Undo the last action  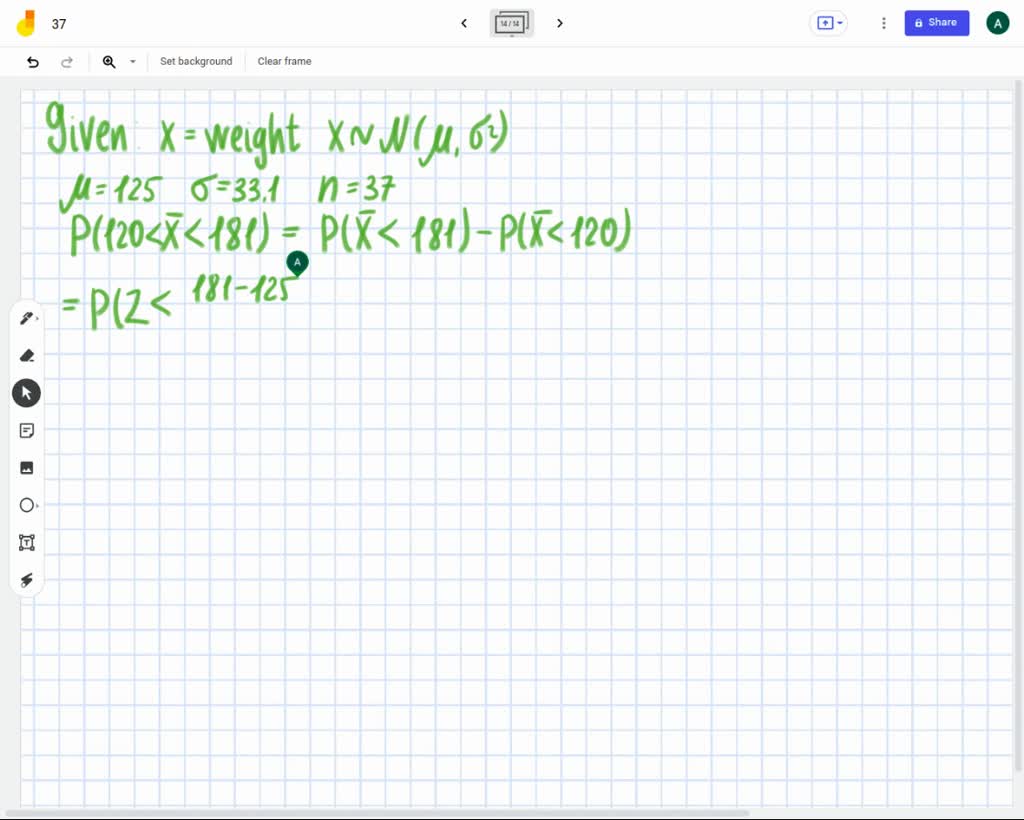coord(33,62)
